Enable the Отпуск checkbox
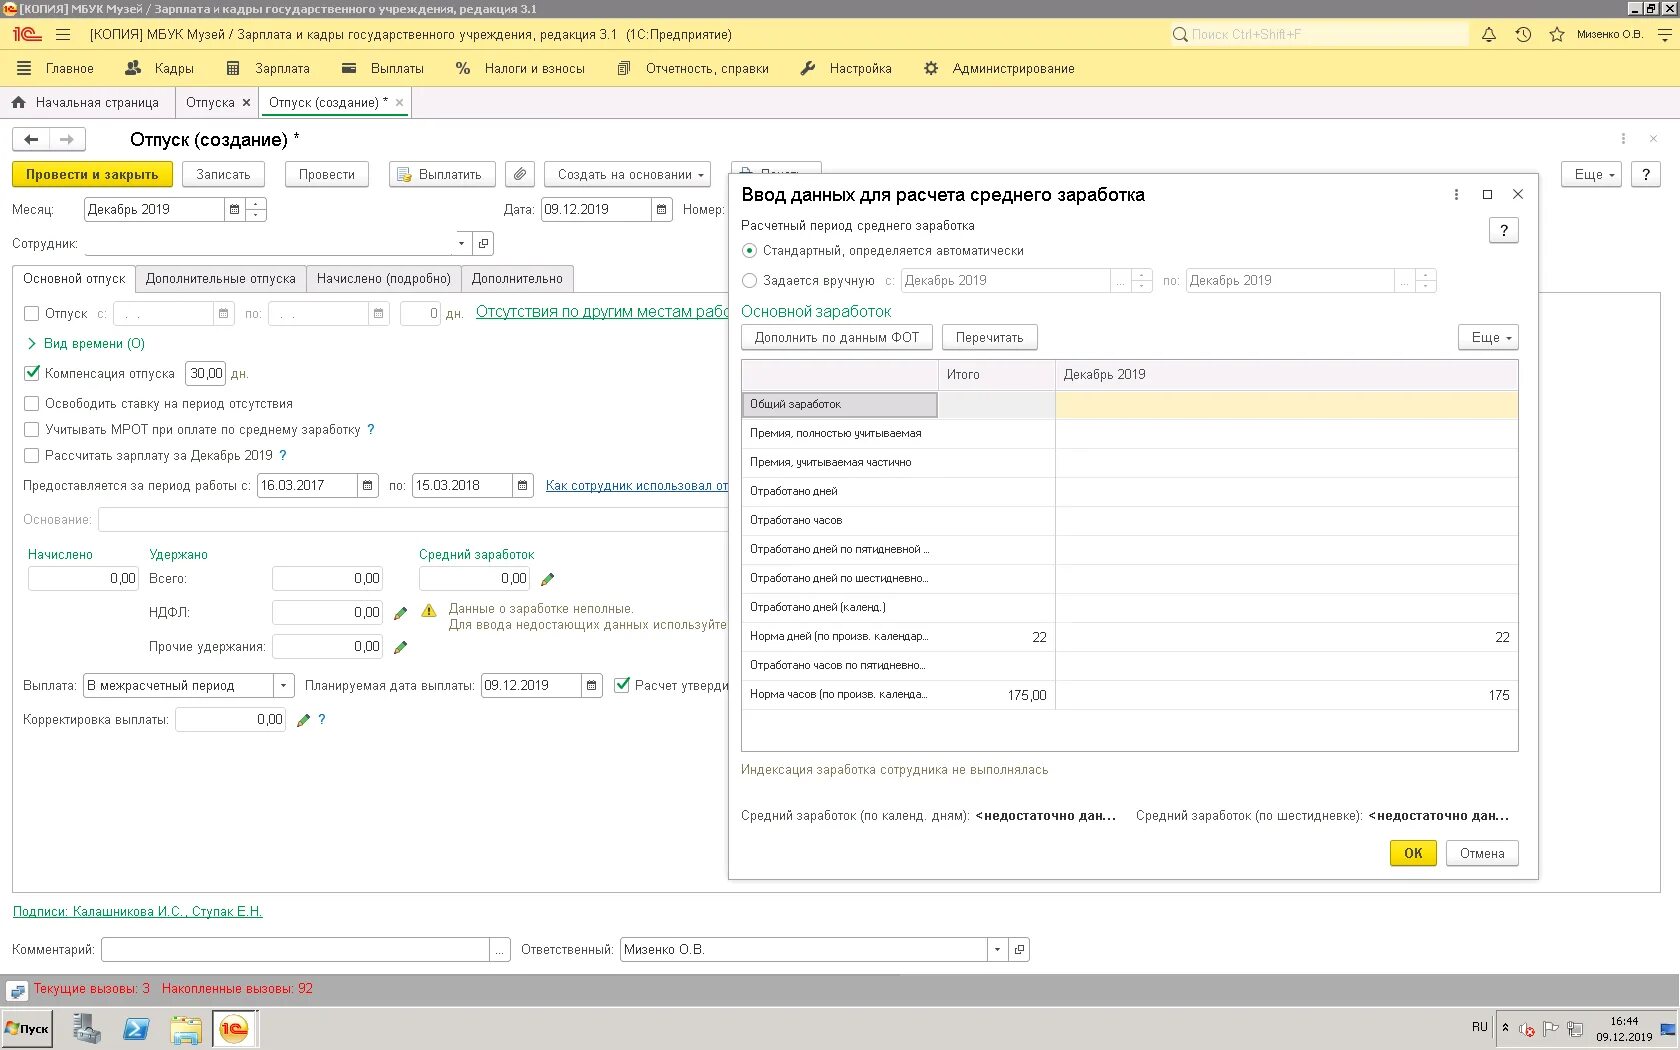This screenshot has width=1680, height=1050. (x=31, y=313)
